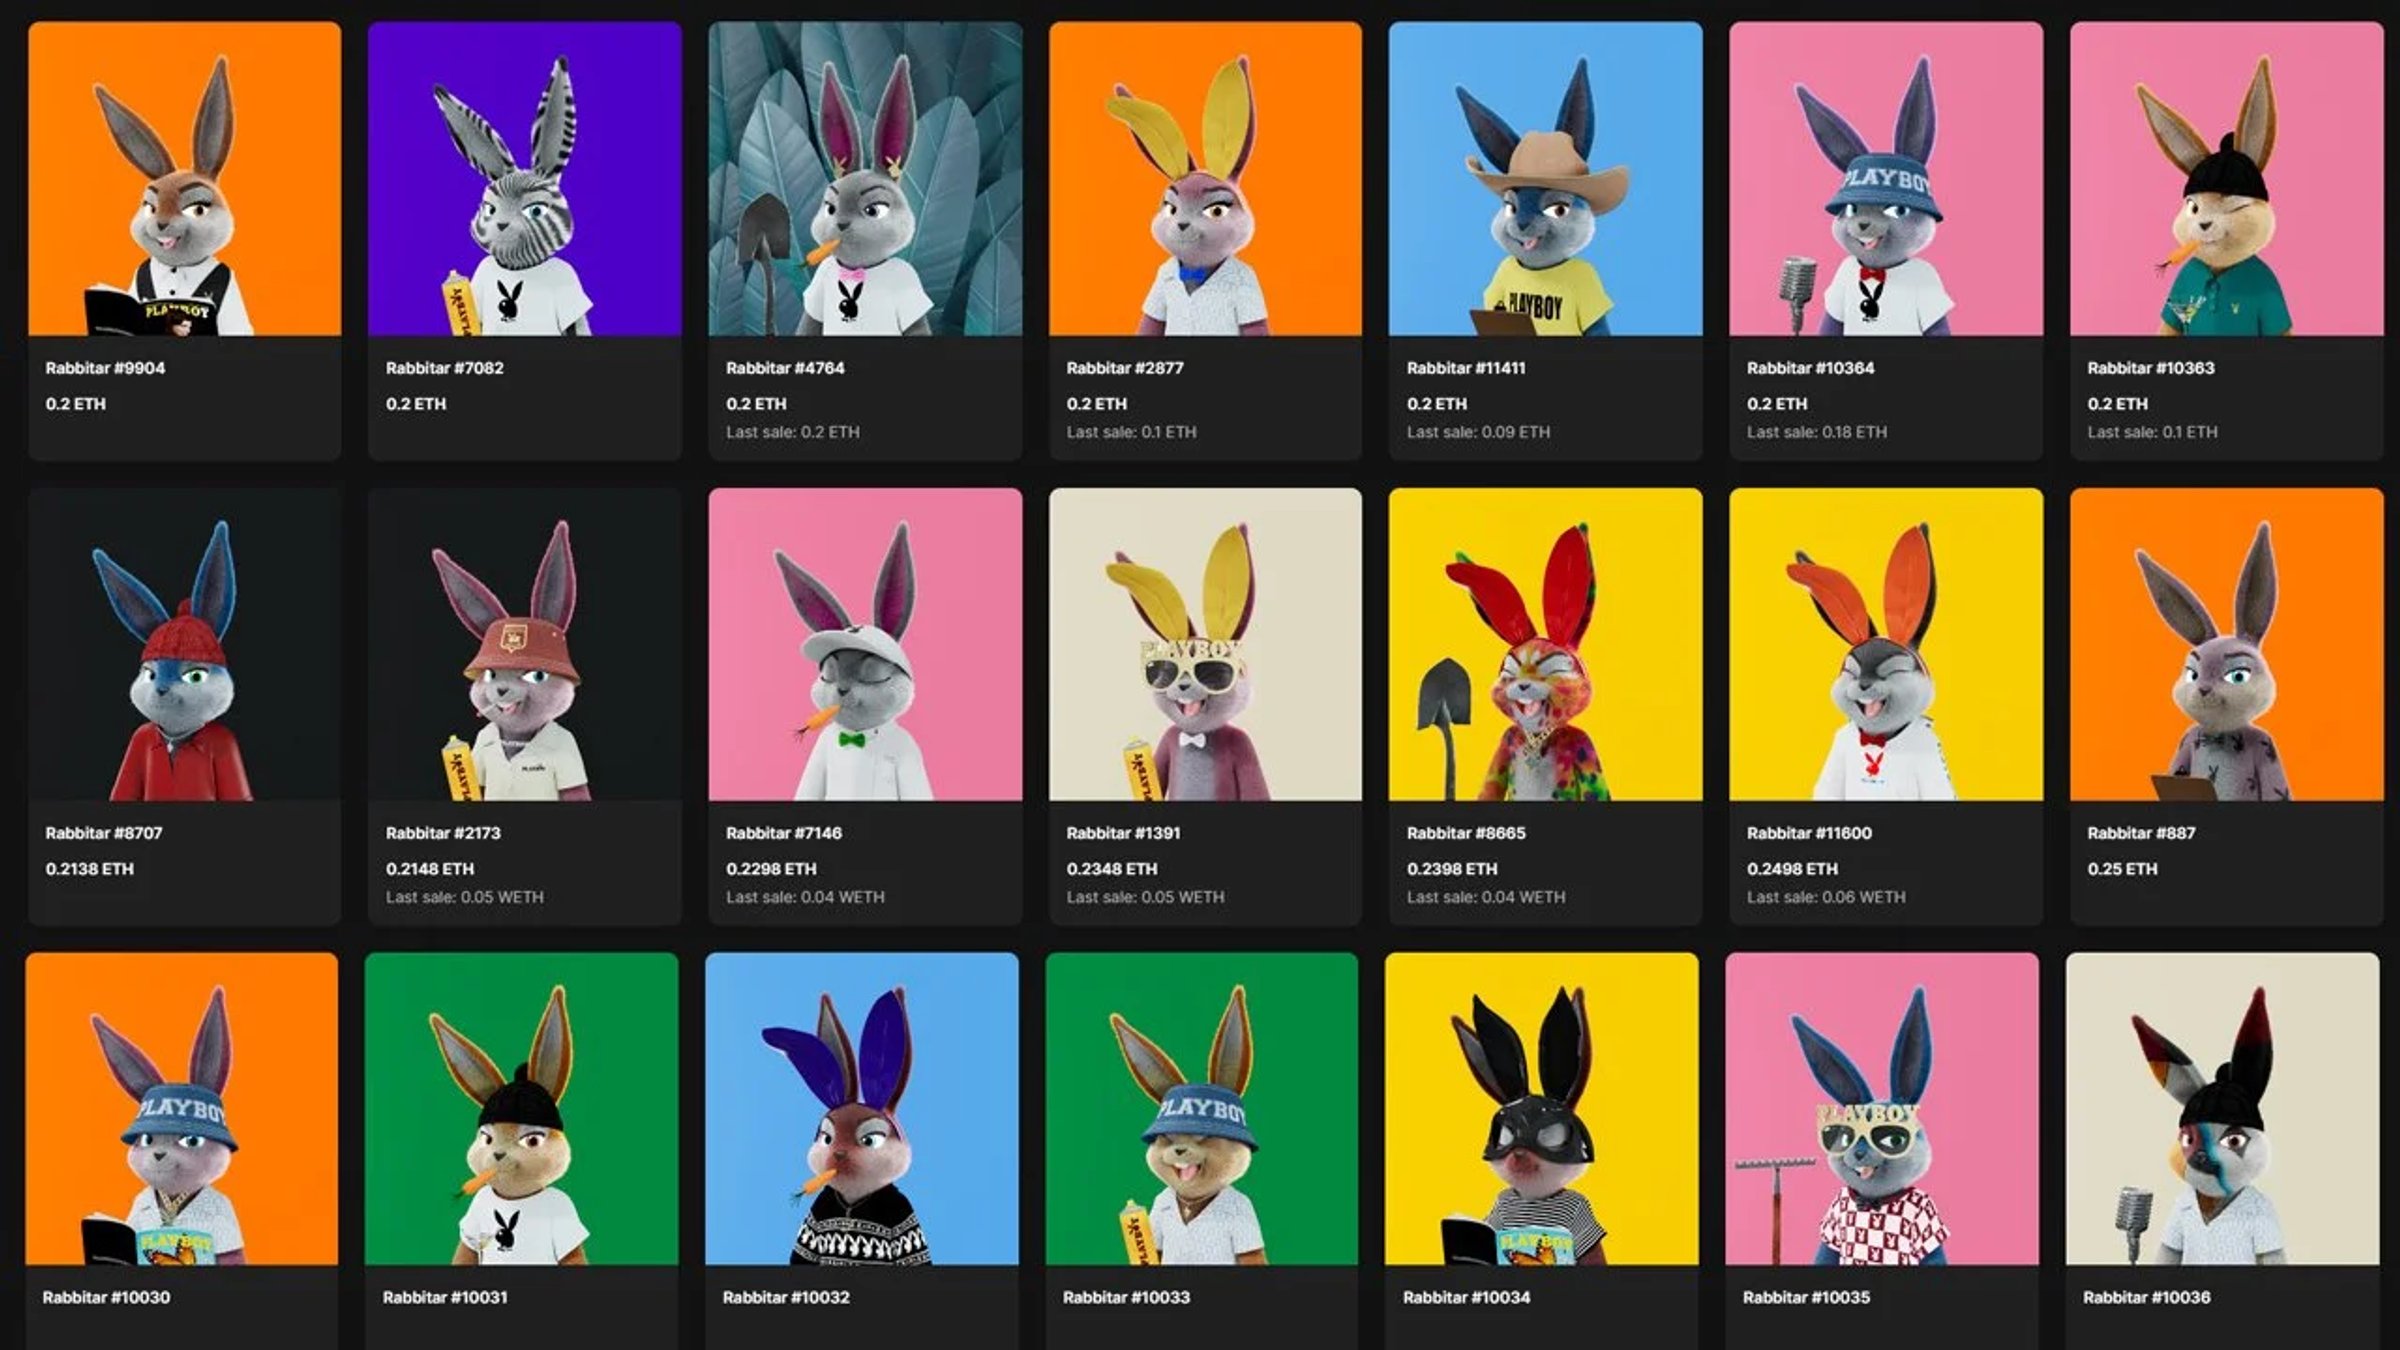Select the Rabbitar #10035 artwork image
The image size is (2400, 1350).
(x=1882, y=1109)
